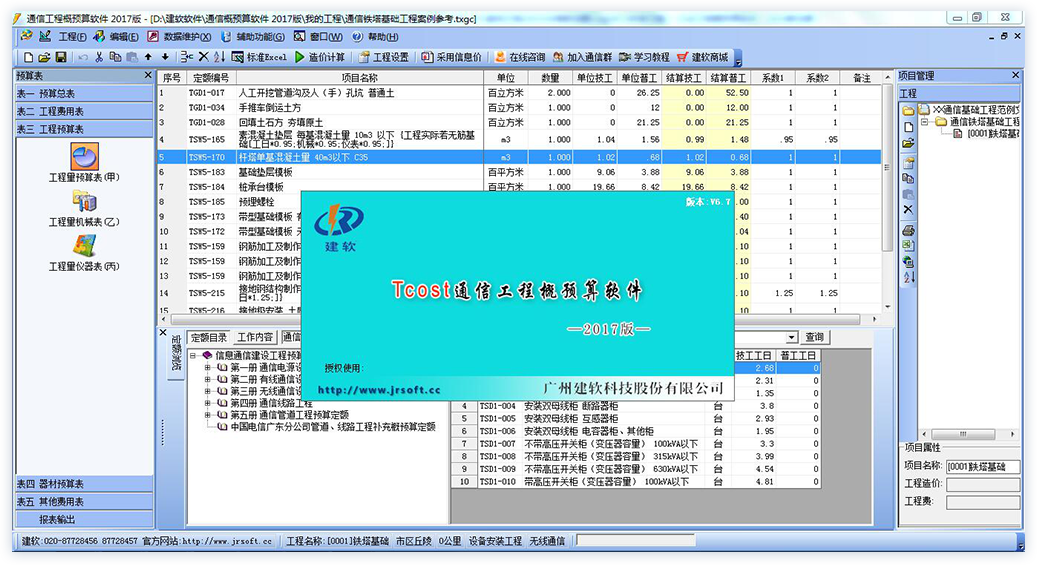This screenshot has height=565, width=1037.
Task: Click the blank new document icon in 项目管理
Action: 908,127
